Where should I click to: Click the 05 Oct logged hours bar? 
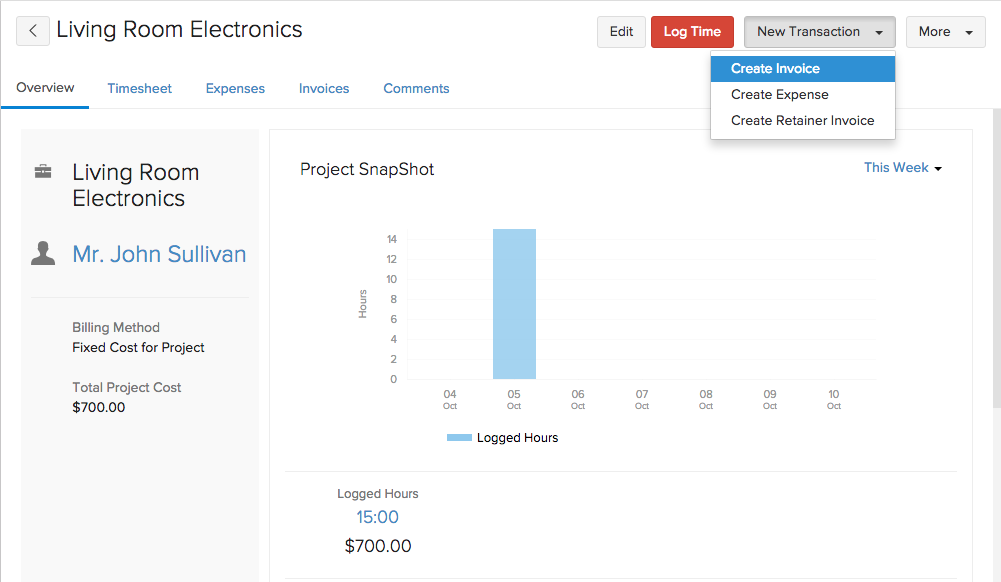514,304
